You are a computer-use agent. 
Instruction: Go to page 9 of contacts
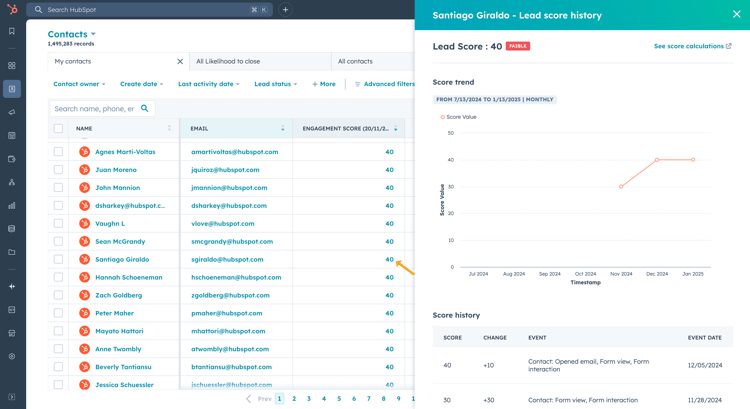click(x=398, y=398)
